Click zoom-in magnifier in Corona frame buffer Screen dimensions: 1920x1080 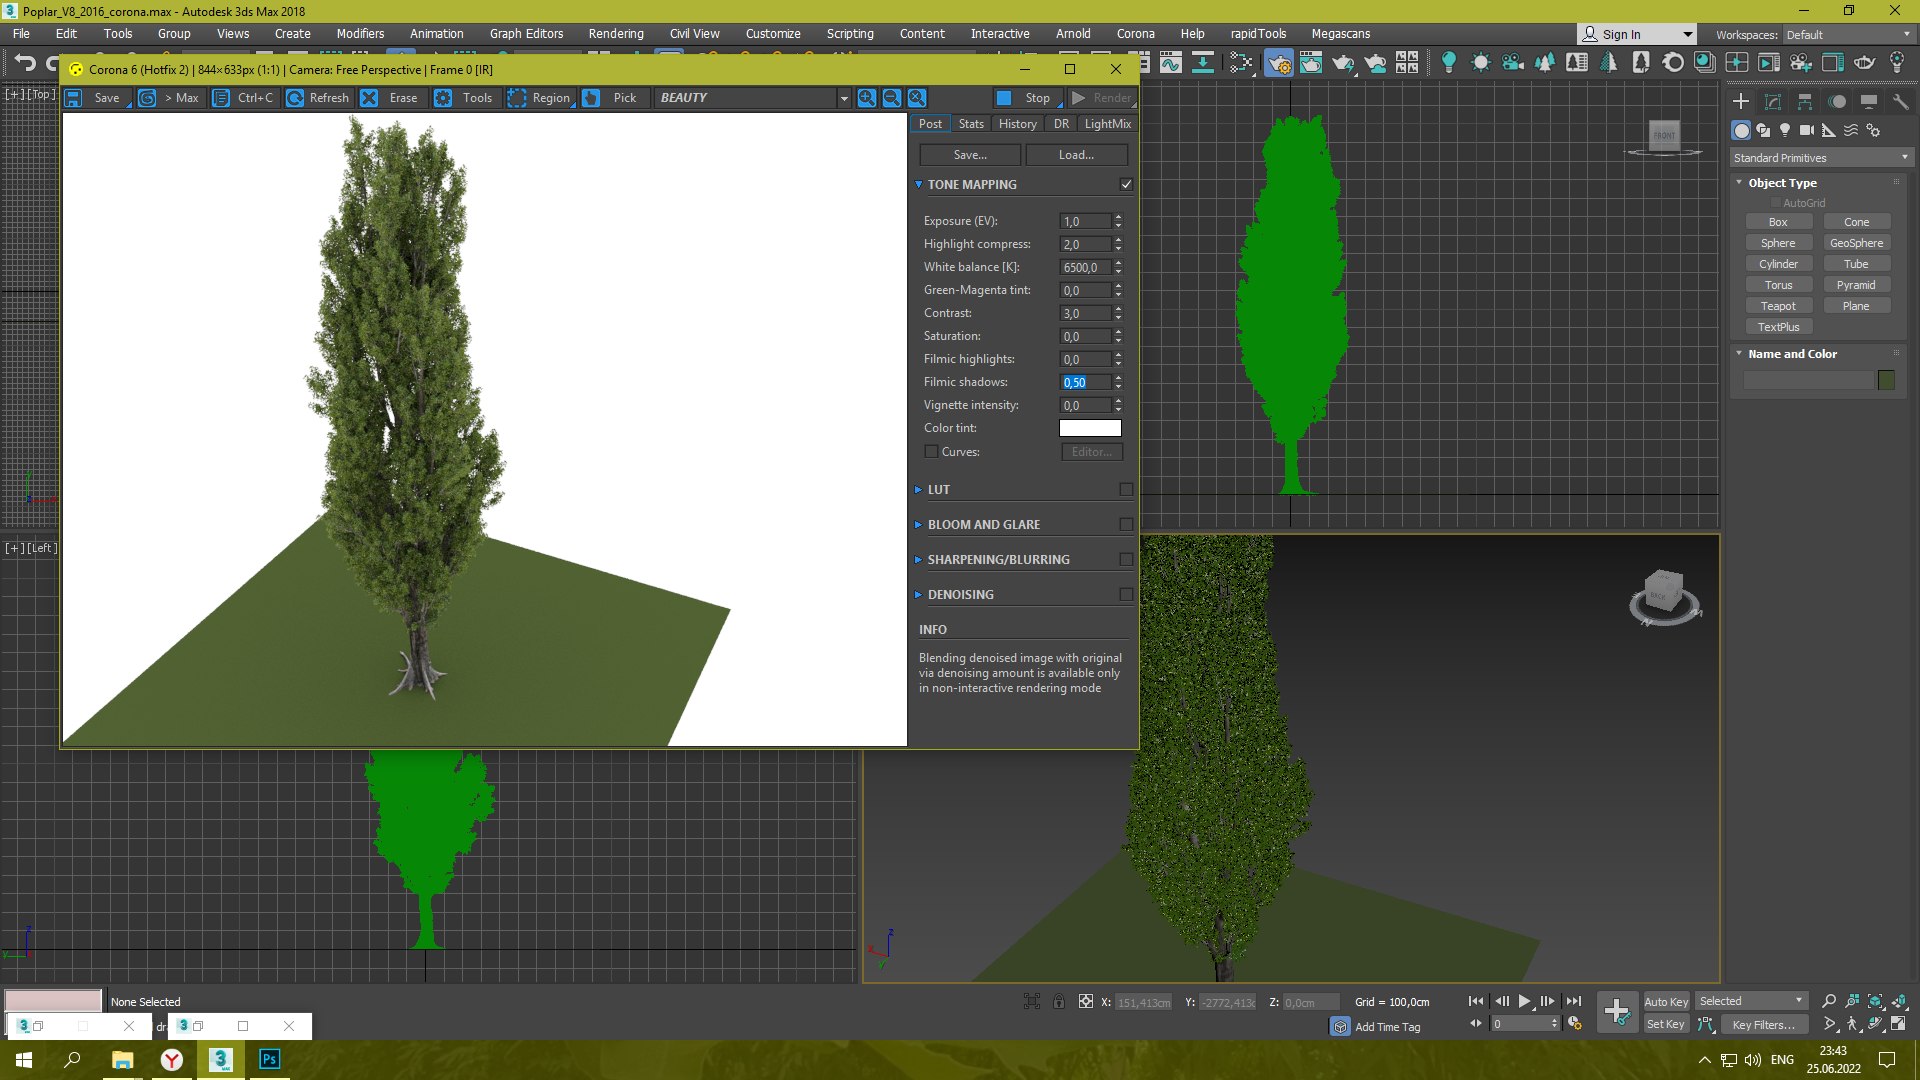tap(867, 98)
